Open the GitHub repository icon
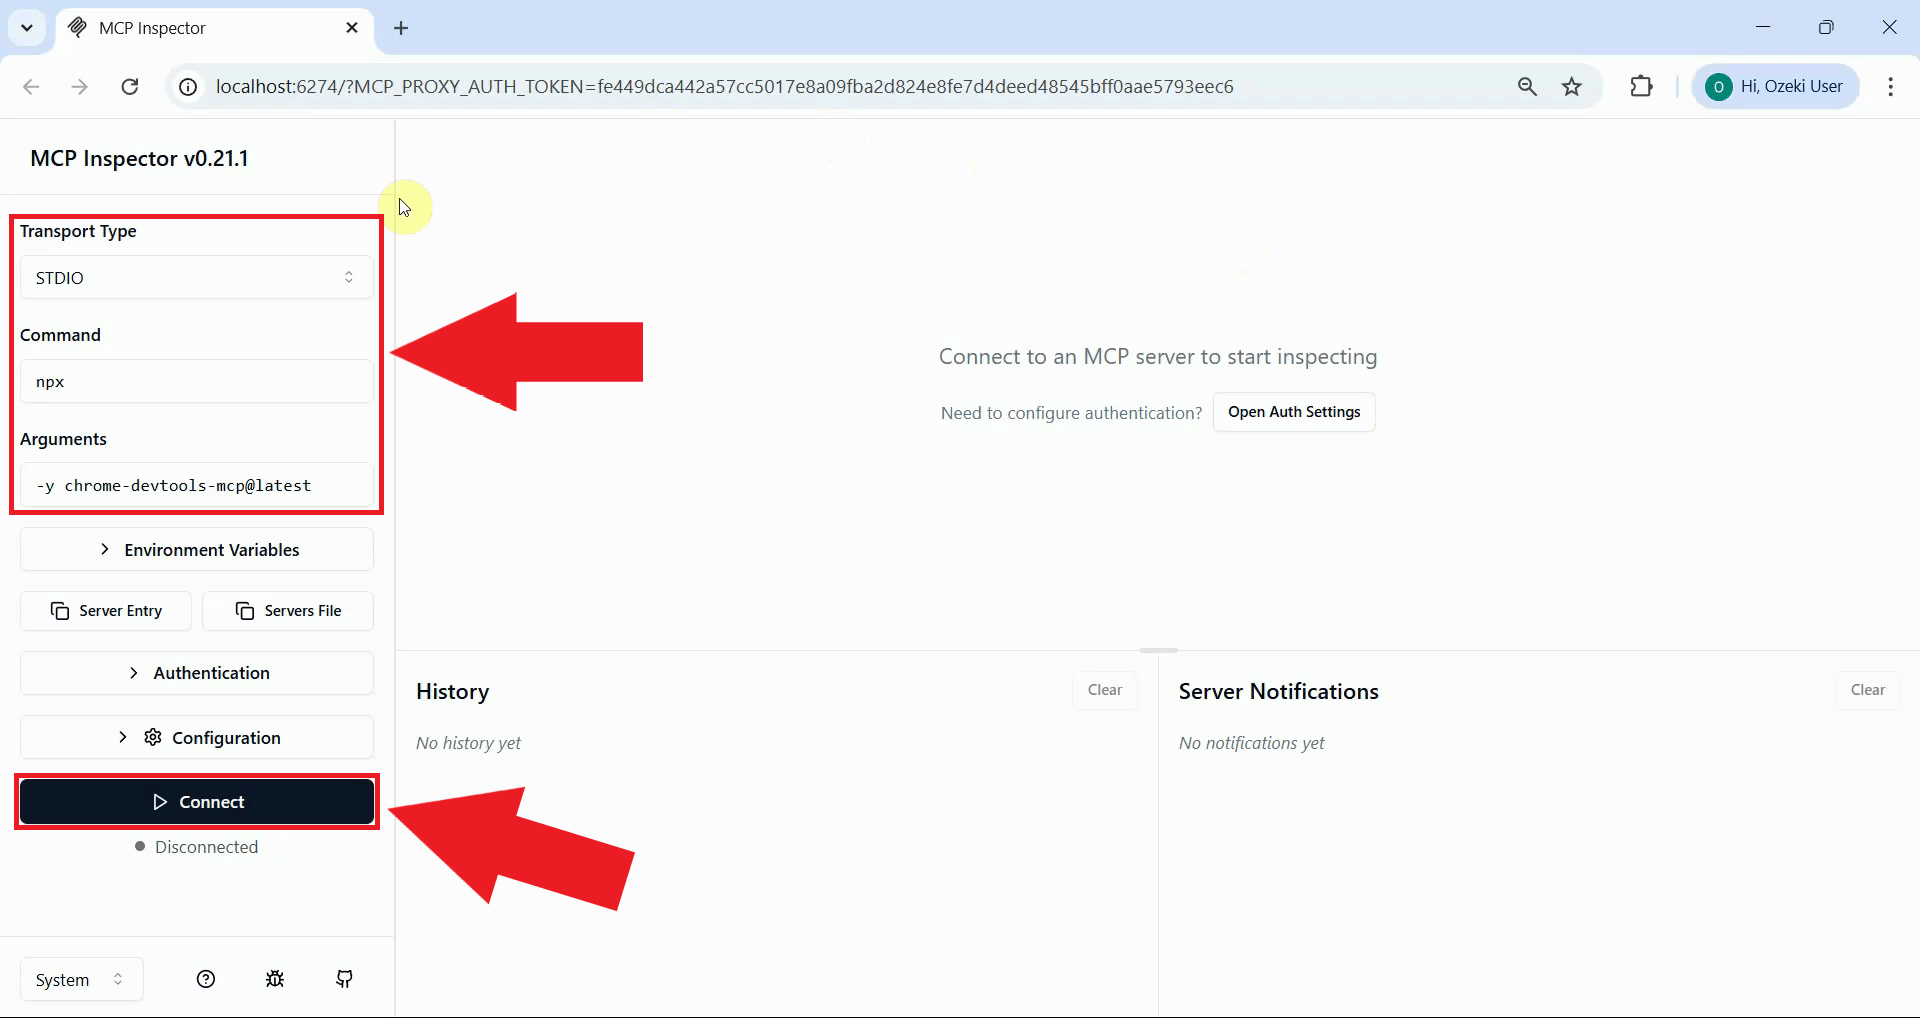Screen dimensions: 1920x1018 point(344,979)
